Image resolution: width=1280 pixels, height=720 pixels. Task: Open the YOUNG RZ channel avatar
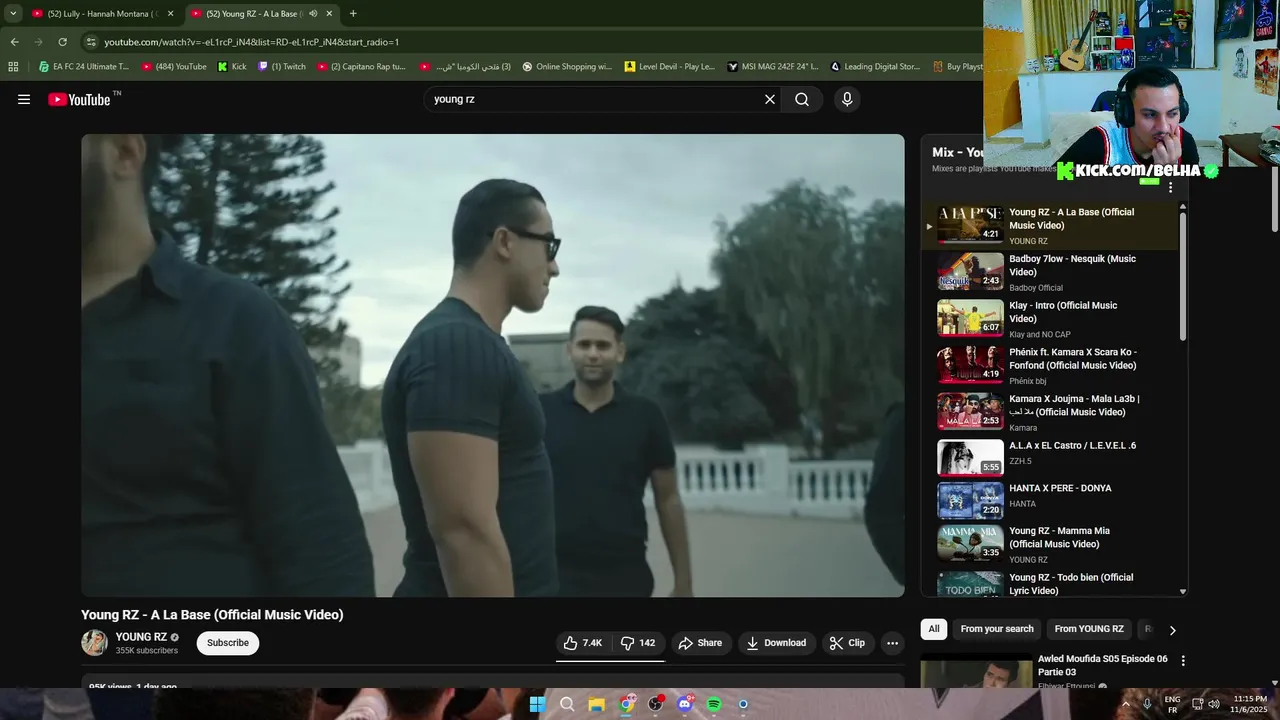pos(94,643)
